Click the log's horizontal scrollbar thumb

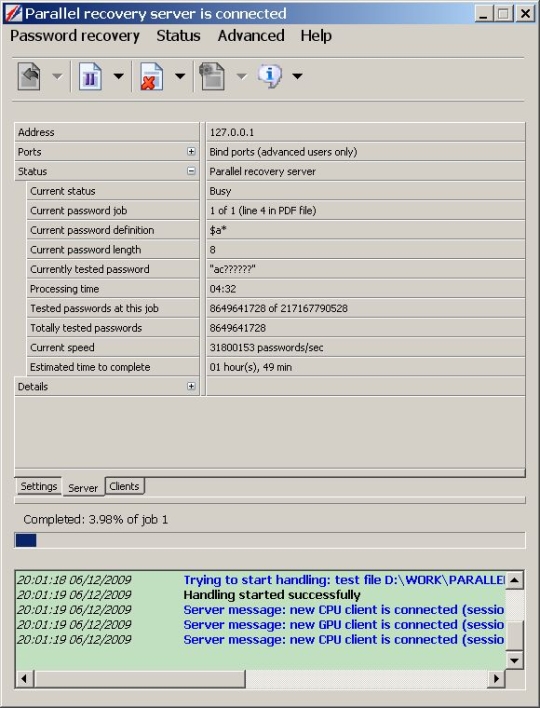140,679
